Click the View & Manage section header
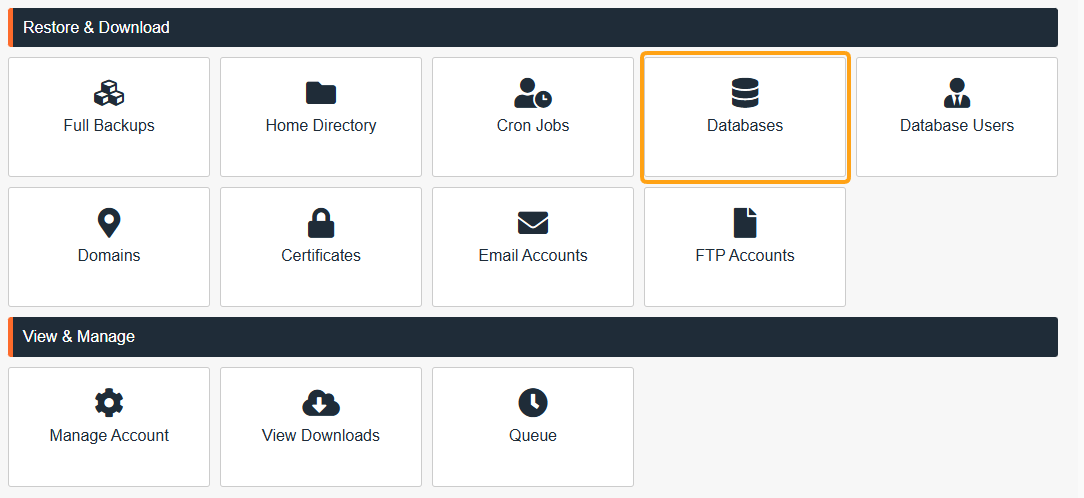 tap(533, 337)
